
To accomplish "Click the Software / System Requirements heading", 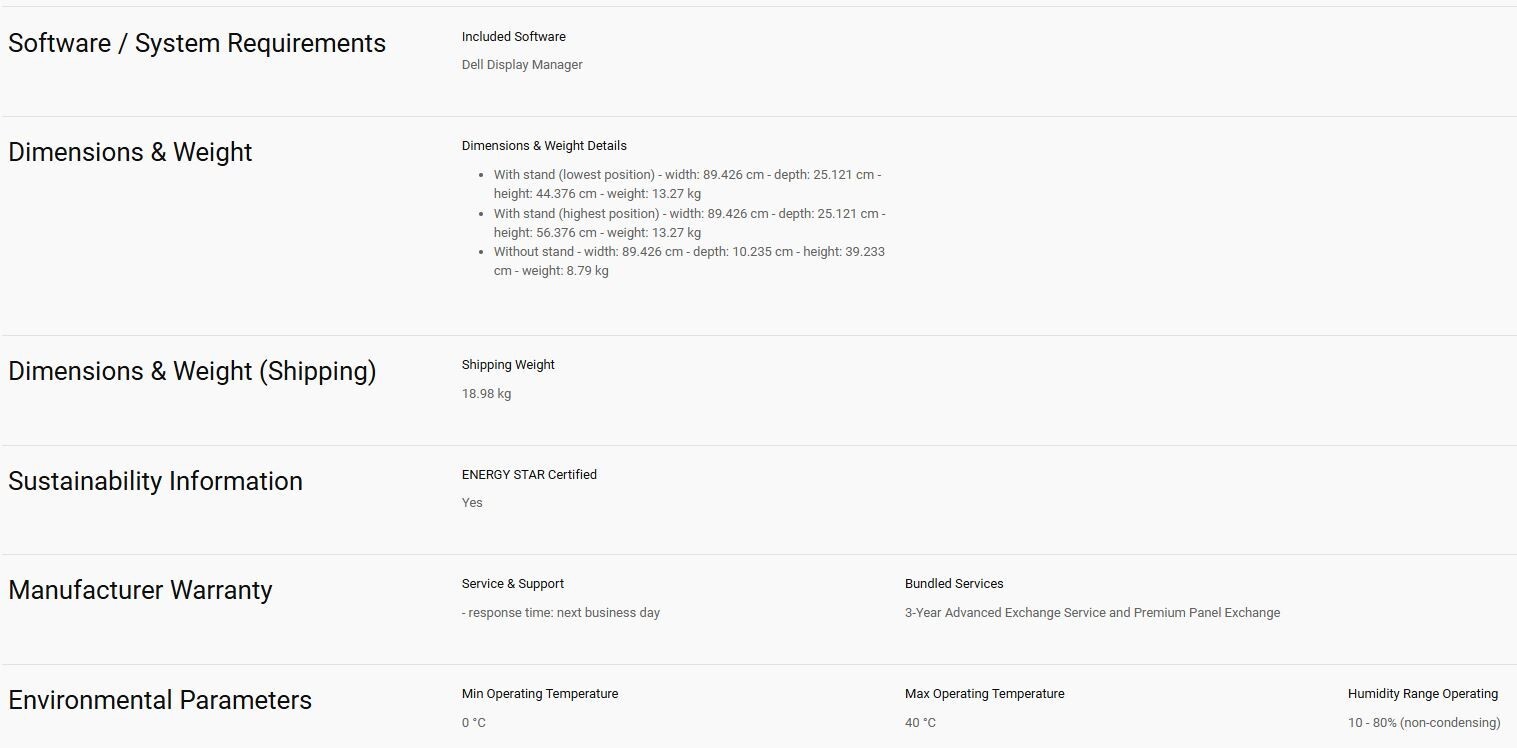I will click(x=197, y=44).
